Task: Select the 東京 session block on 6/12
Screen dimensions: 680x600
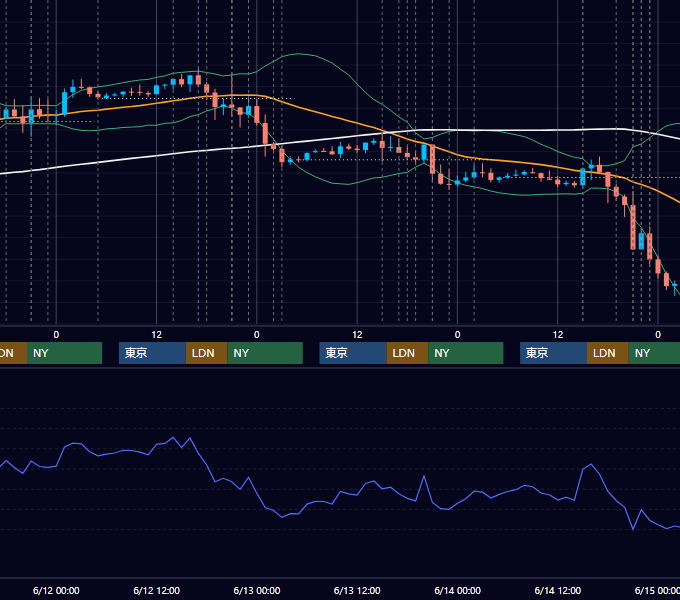Action: click(x=152, y=353)
